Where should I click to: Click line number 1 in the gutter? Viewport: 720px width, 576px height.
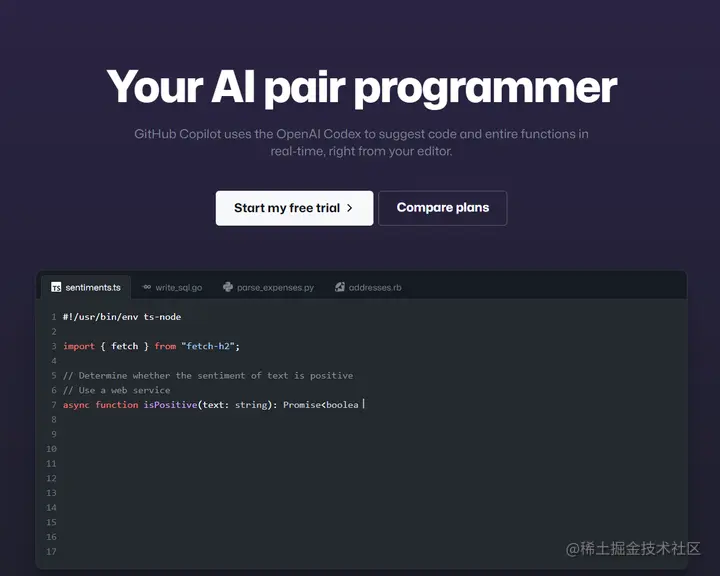(x=54, y=317)
